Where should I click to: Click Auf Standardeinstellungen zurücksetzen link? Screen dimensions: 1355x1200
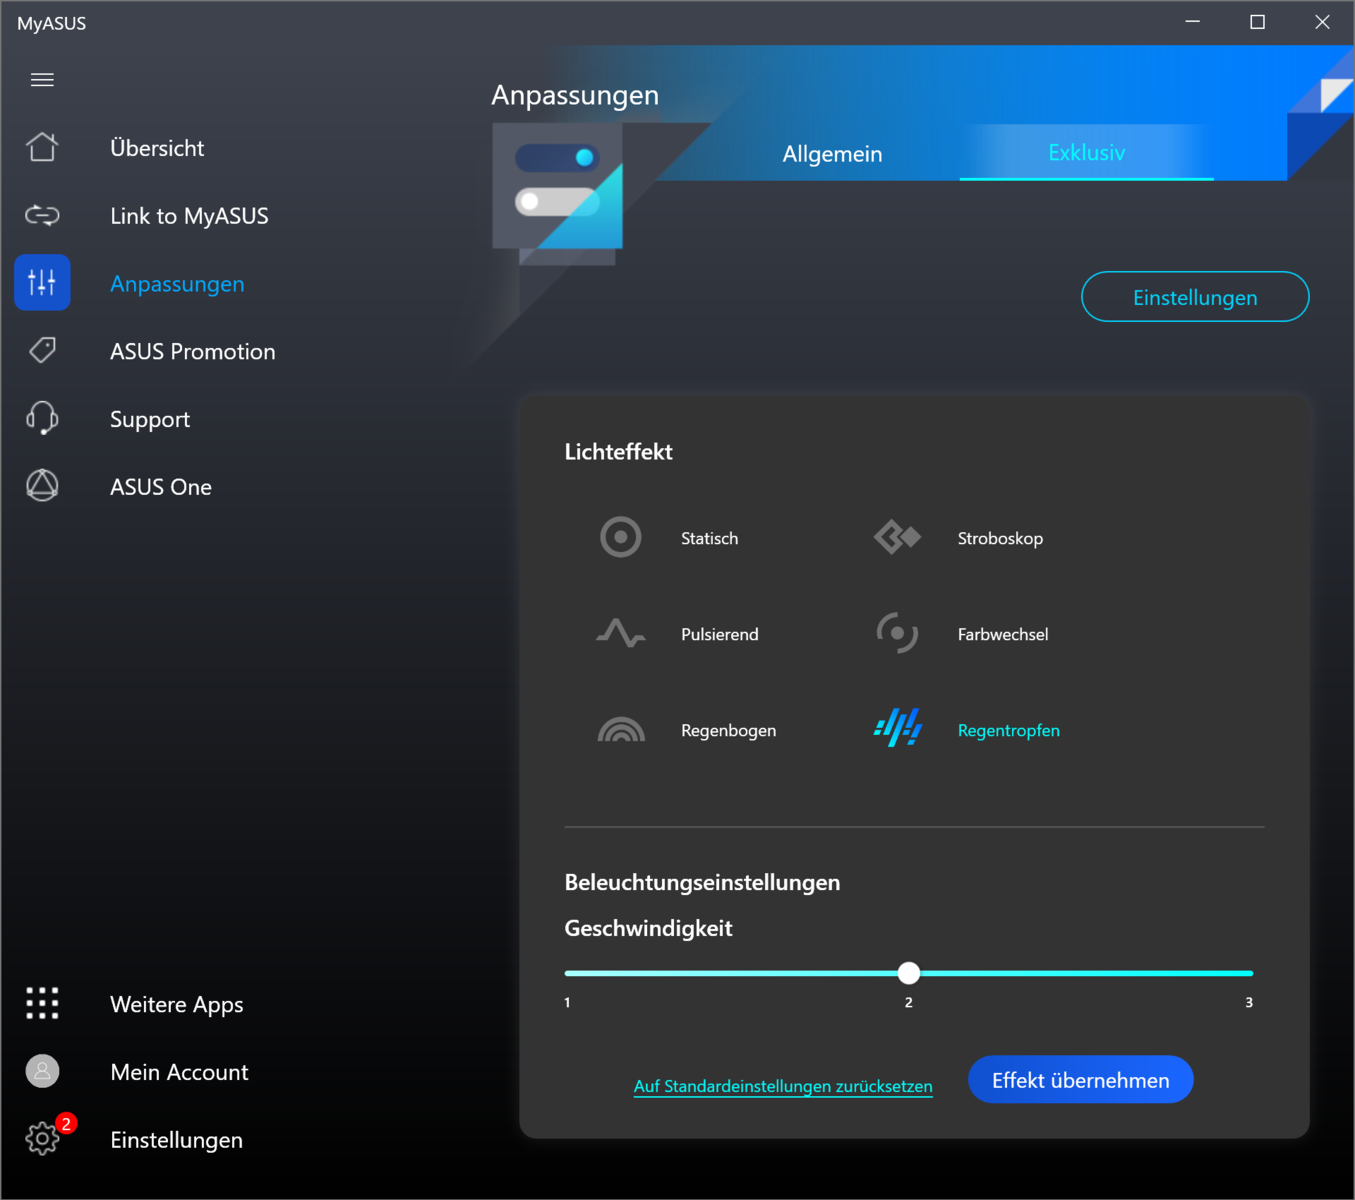pos(783,1086)
